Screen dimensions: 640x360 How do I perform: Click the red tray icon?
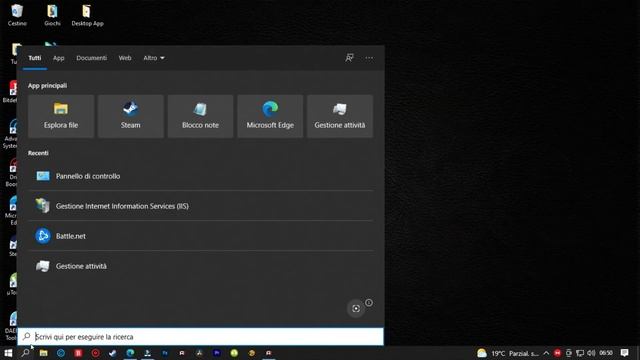(x=557, y=353)
